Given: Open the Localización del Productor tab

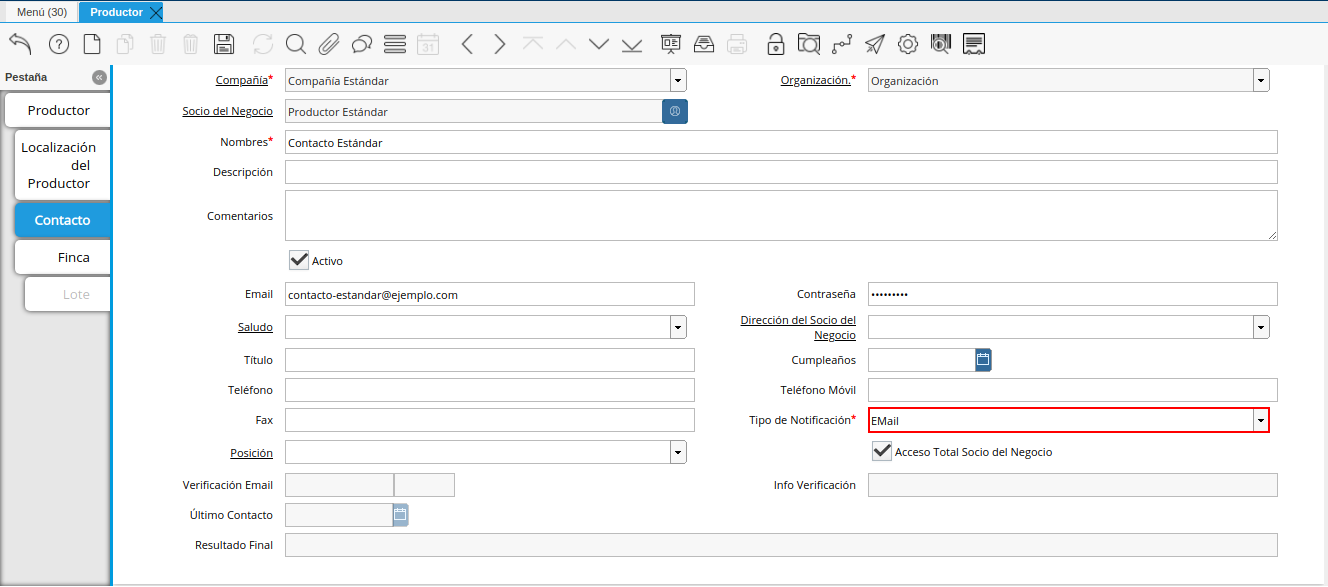Looking at the screenshot, I should [x=59, y=165].
